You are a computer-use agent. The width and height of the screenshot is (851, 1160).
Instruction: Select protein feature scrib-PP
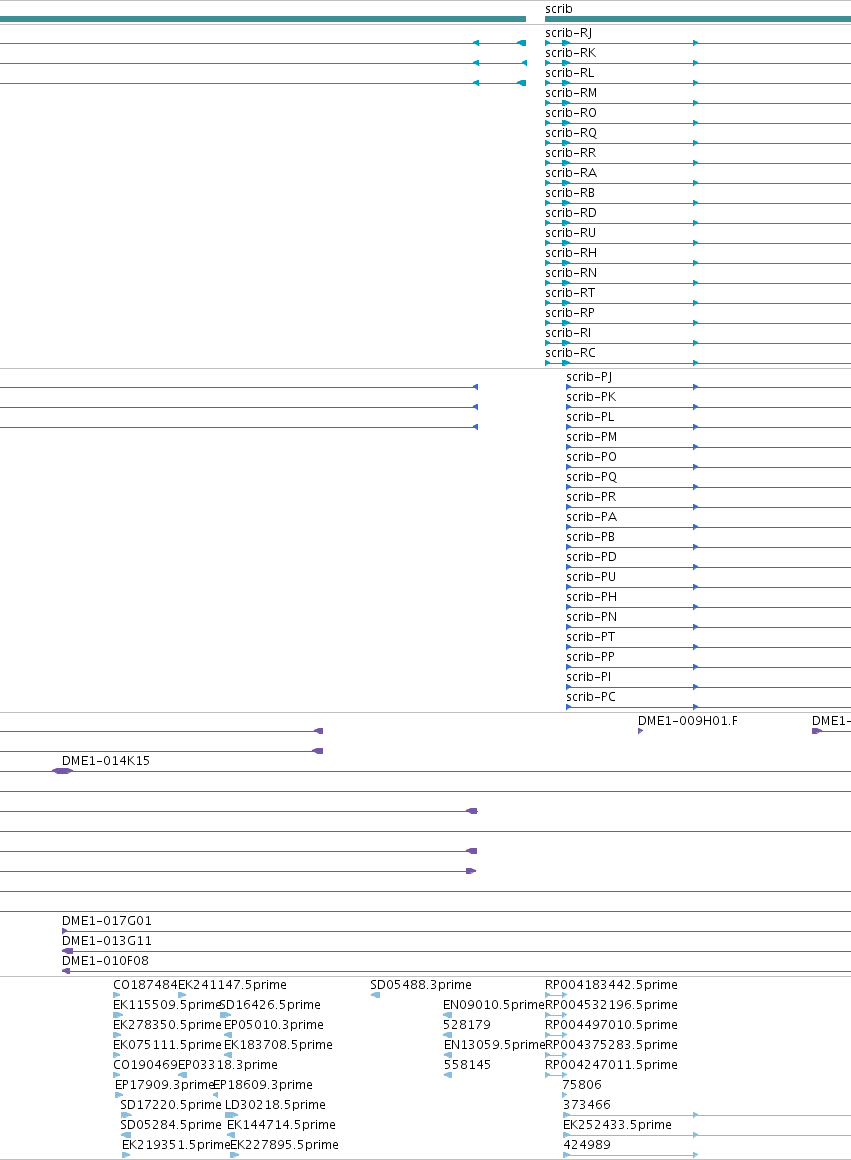(x=591, y=656)
